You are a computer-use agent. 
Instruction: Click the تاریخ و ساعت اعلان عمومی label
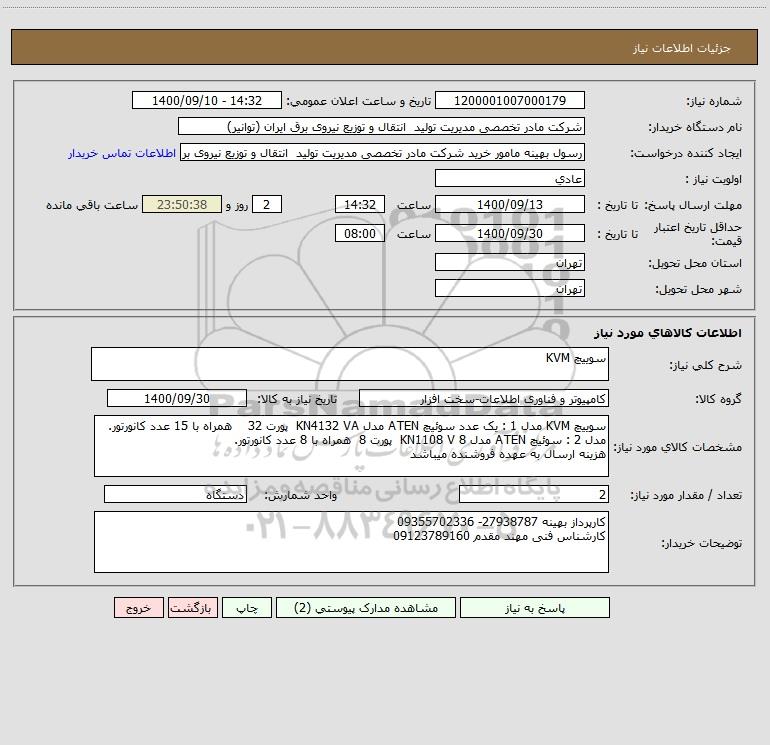tap(358, 101)
